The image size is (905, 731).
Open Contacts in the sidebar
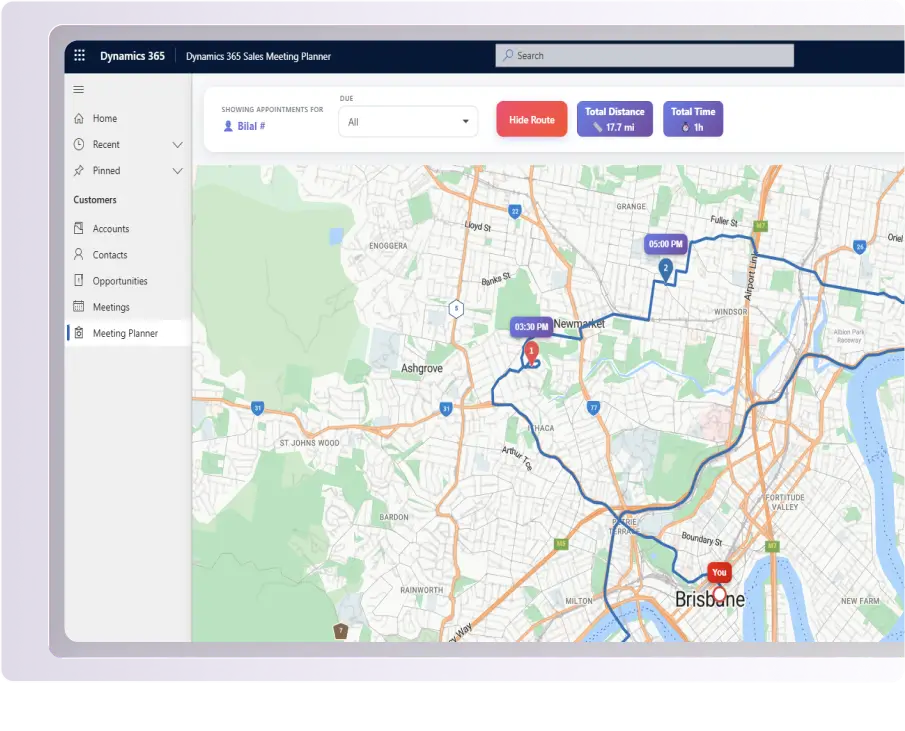tap(128, 254)
